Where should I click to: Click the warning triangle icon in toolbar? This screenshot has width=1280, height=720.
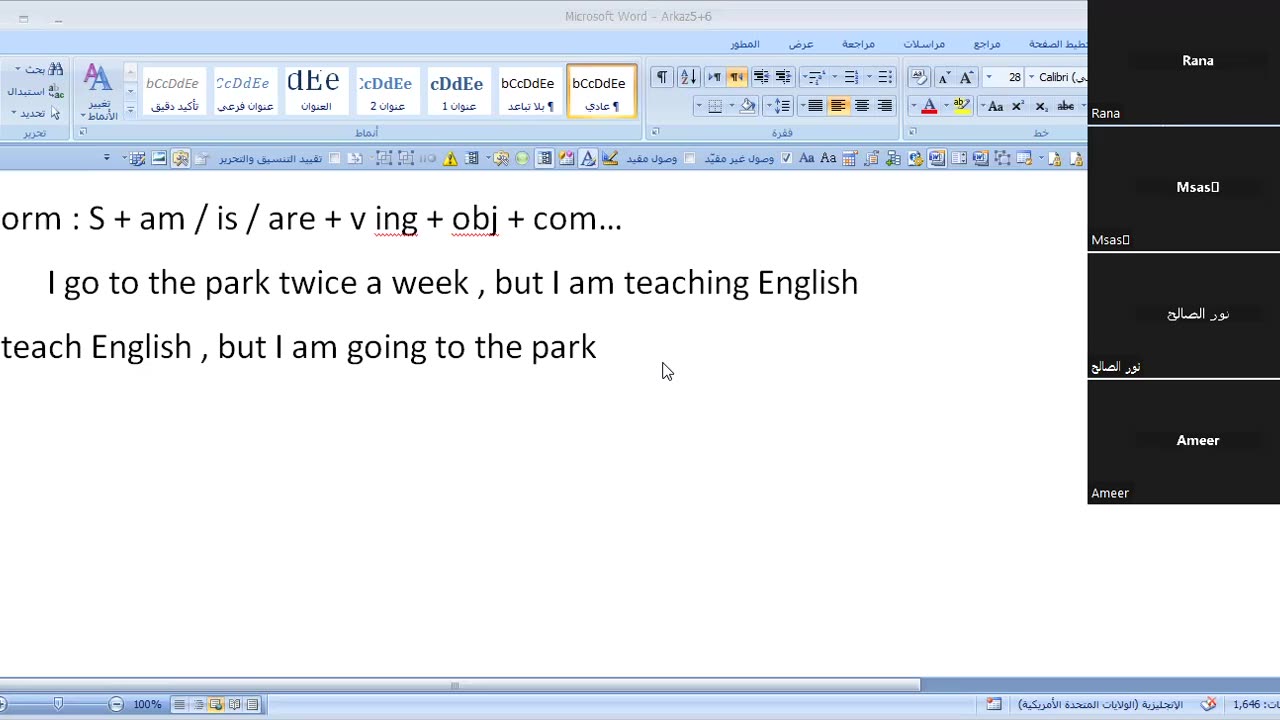click(x=451, y=158)
